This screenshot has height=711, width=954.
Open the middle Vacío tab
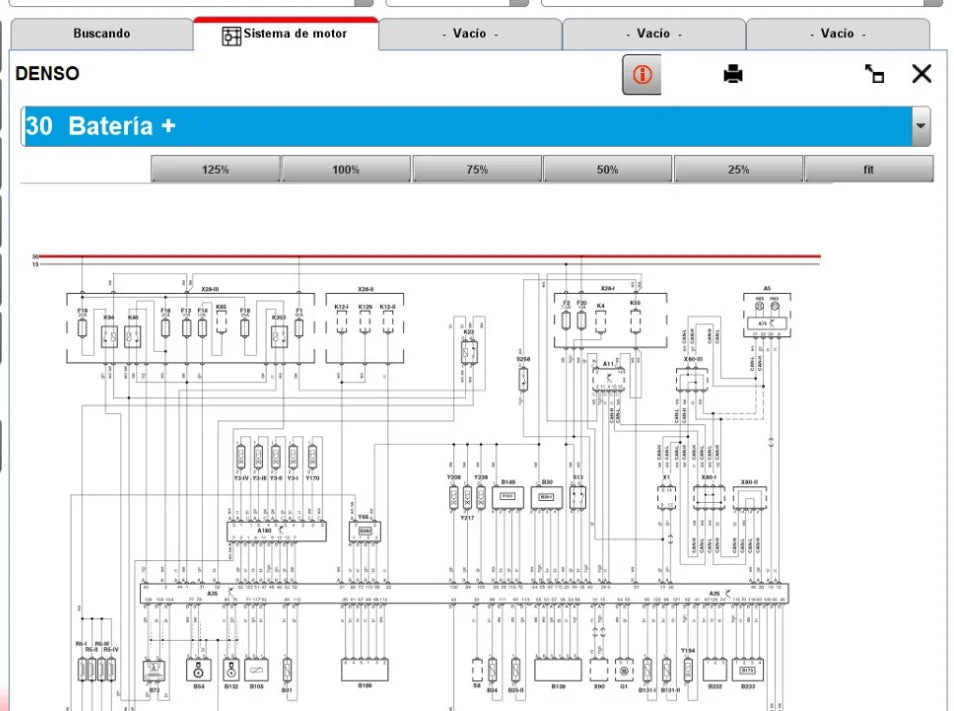click(652, 33)
